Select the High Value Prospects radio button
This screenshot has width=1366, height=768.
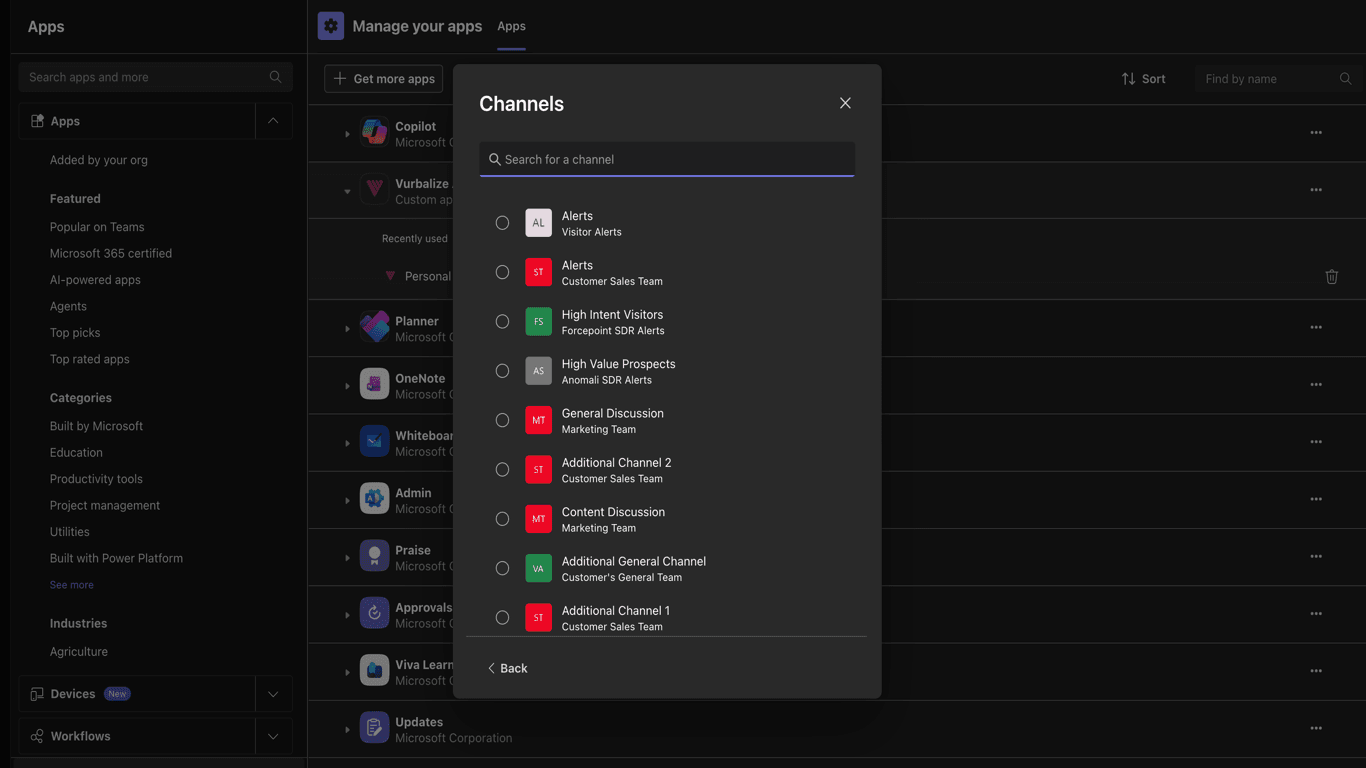[502, 371]
